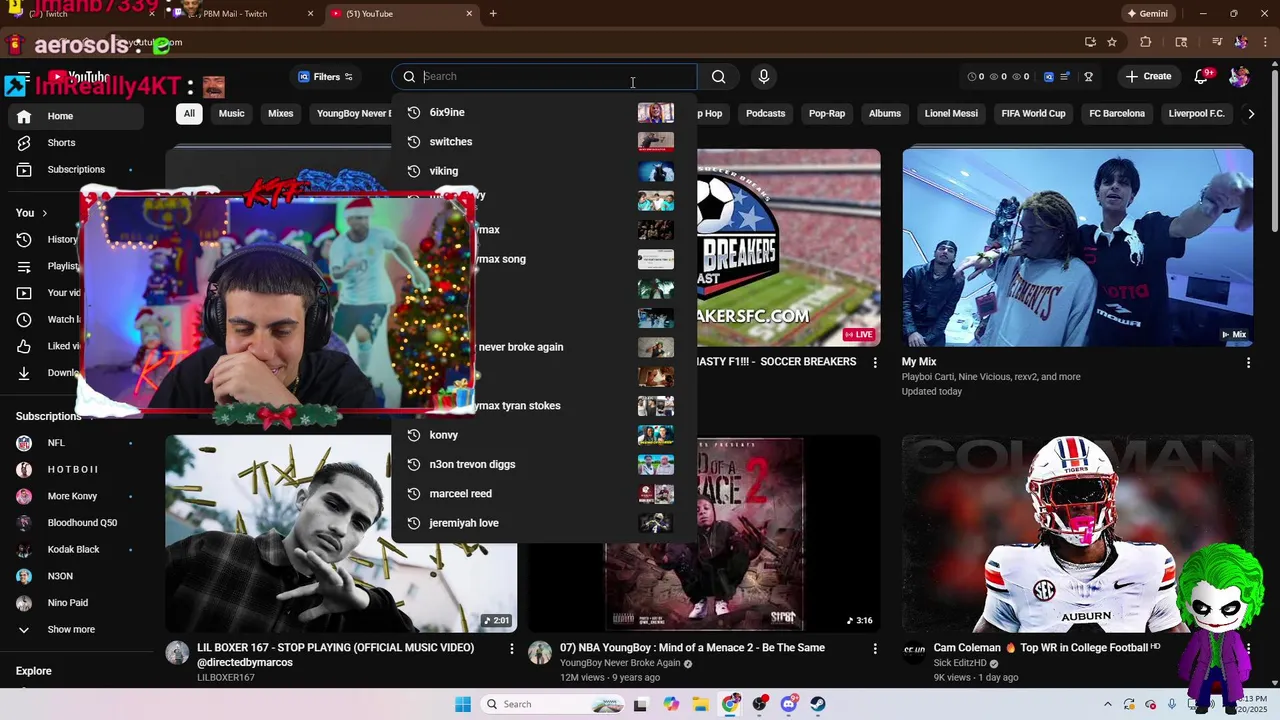Choose search suggestion konvy
Viewport: 1280px width, 720px height.
(544, 435)
